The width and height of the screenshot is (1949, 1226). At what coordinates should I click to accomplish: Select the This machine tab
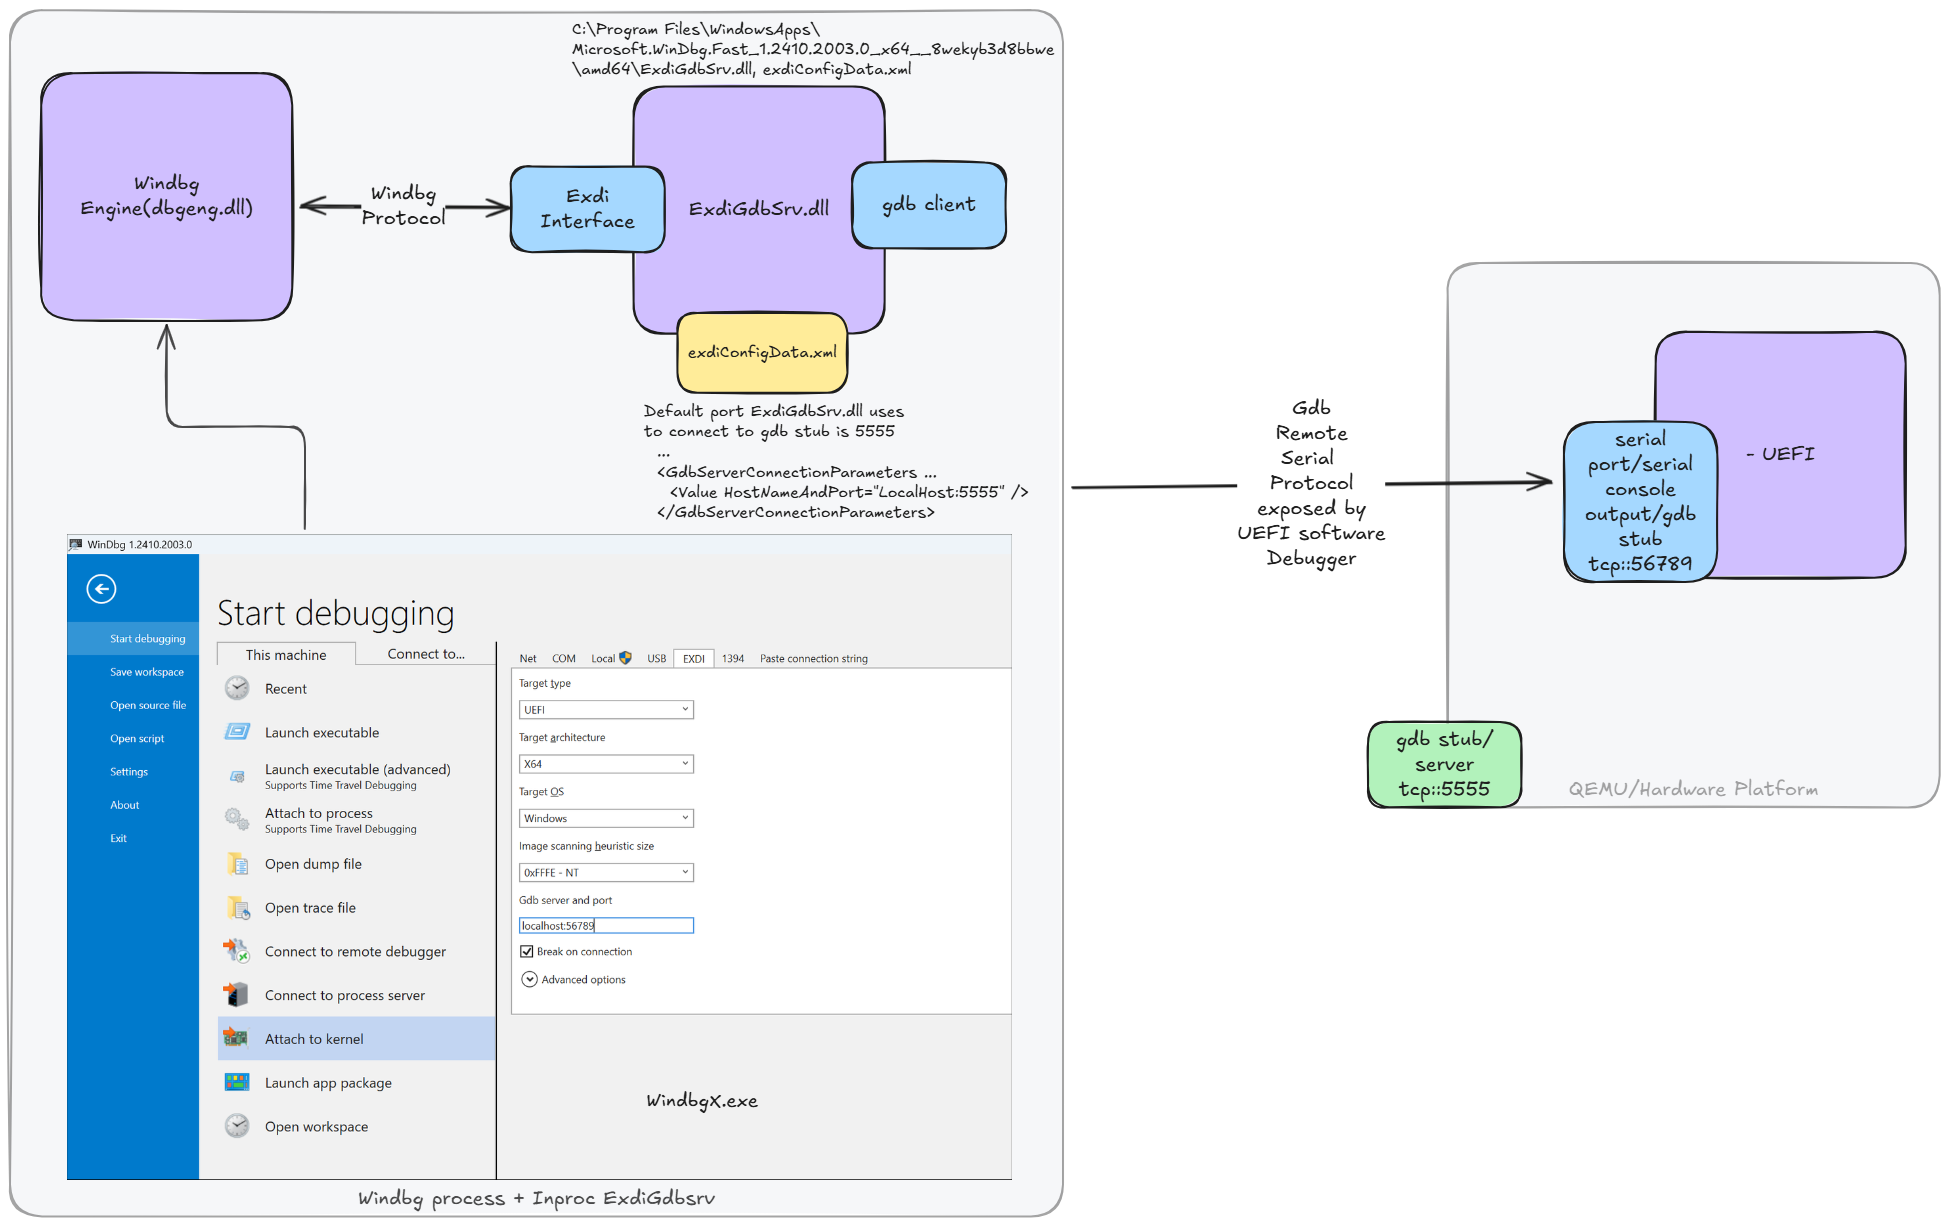[x=286, y=654]
